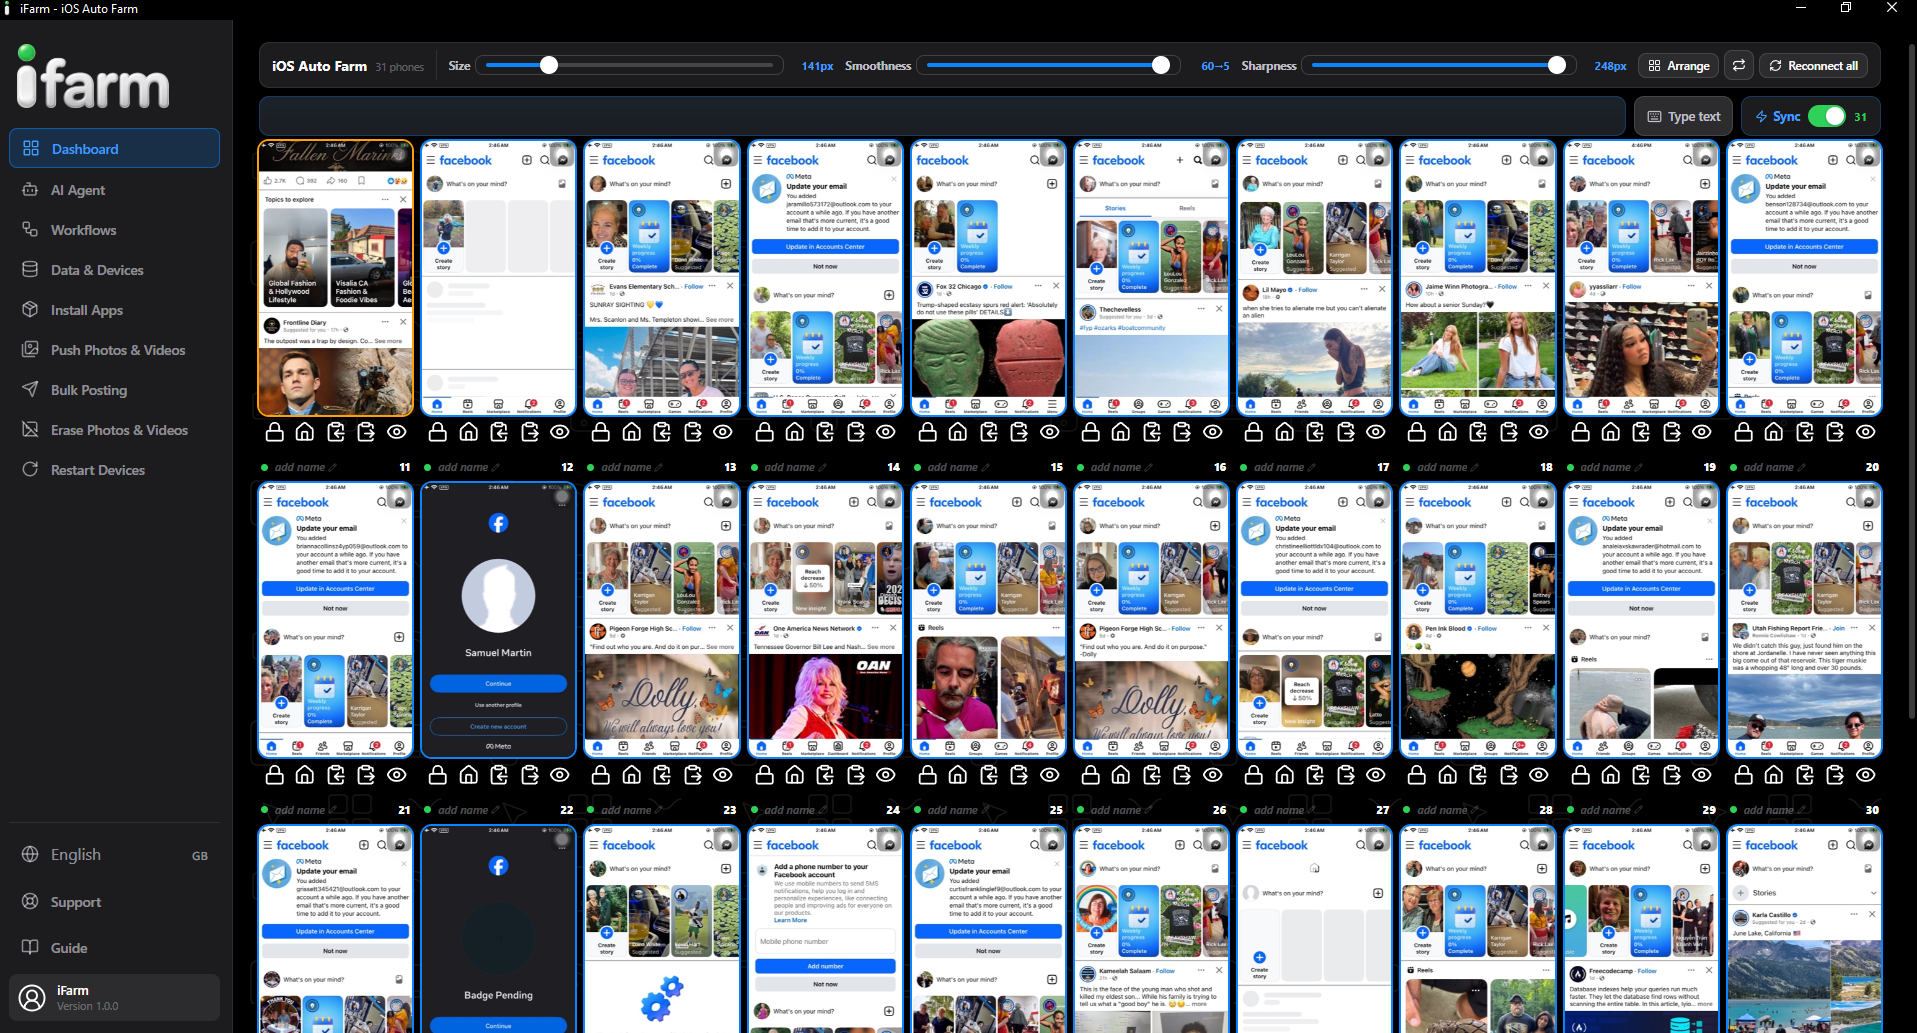The height and width of the screenshot is (1033, 1917).
Task: Click the lock icon under the yyassiiarr phone
Action: (x=1580, y=432)
